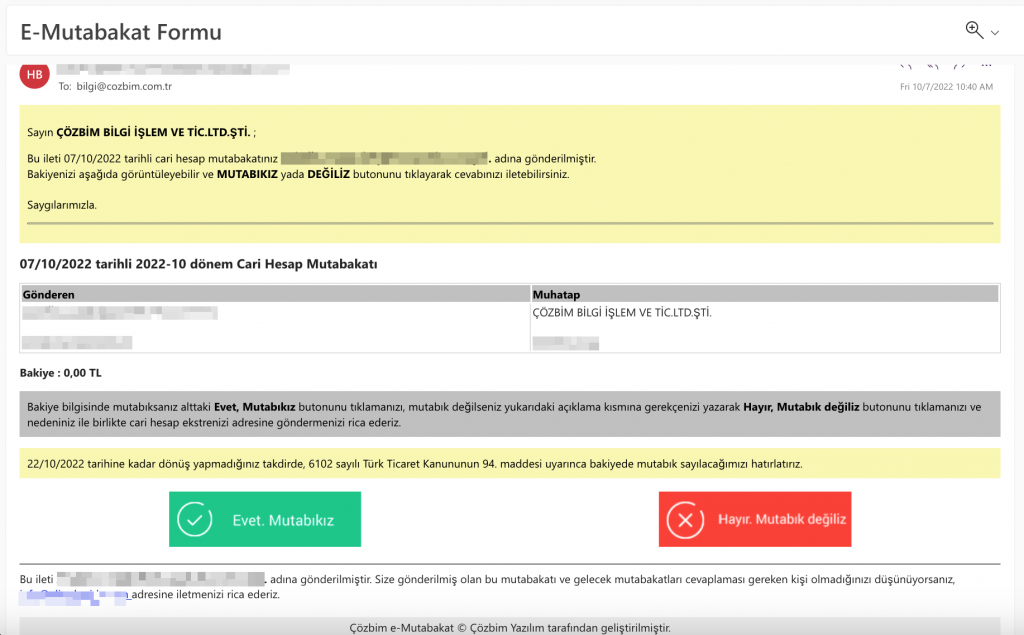Click the blurred email address link in footer
The image size is (1024, 635).
tap(75, 595)
